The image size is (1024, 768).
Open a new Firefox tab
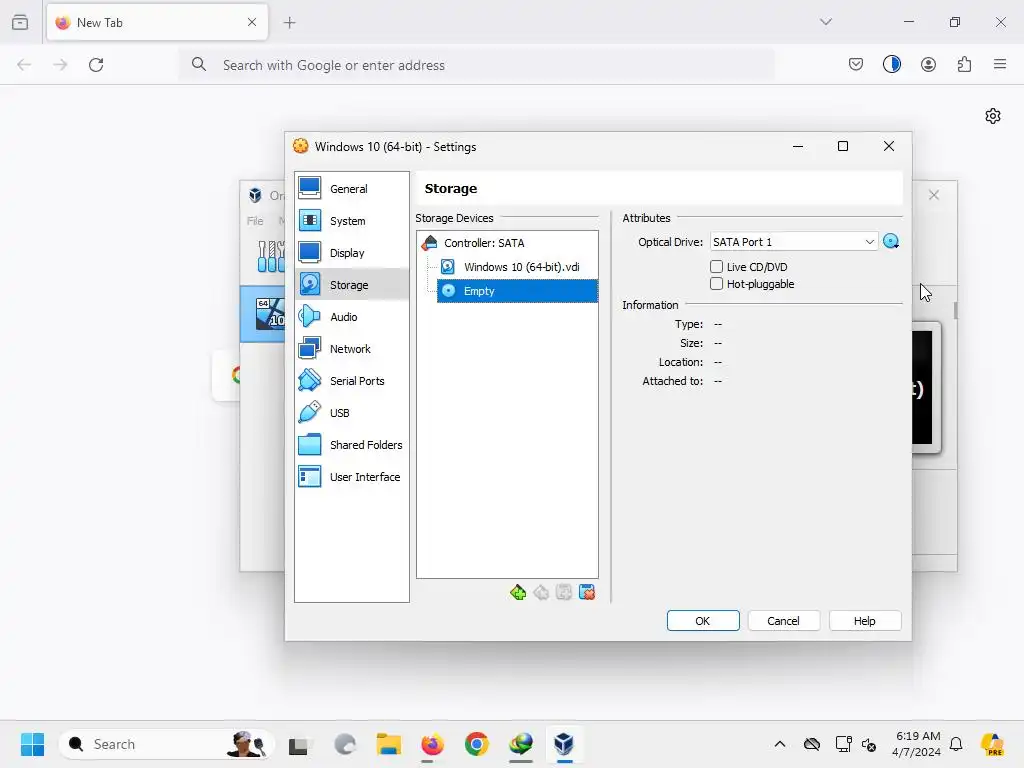pyautogui.click(x=289, y=22)
